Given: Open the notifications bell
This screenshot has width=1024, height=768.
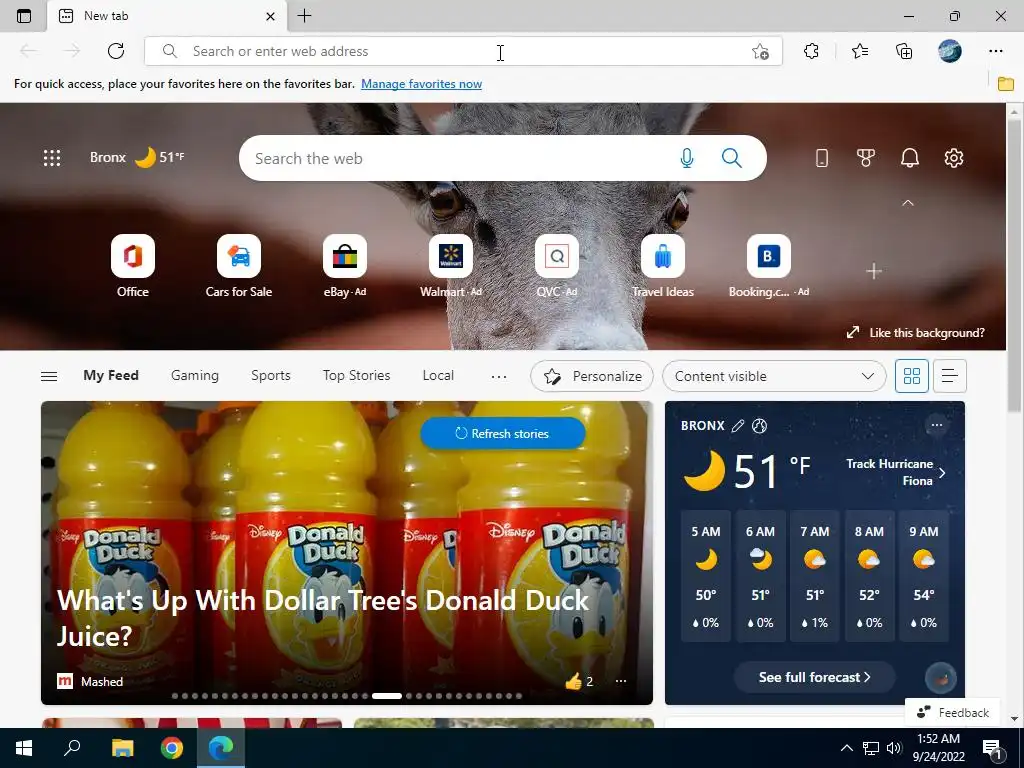Looking at the screenshot, I should coord(910,158).
